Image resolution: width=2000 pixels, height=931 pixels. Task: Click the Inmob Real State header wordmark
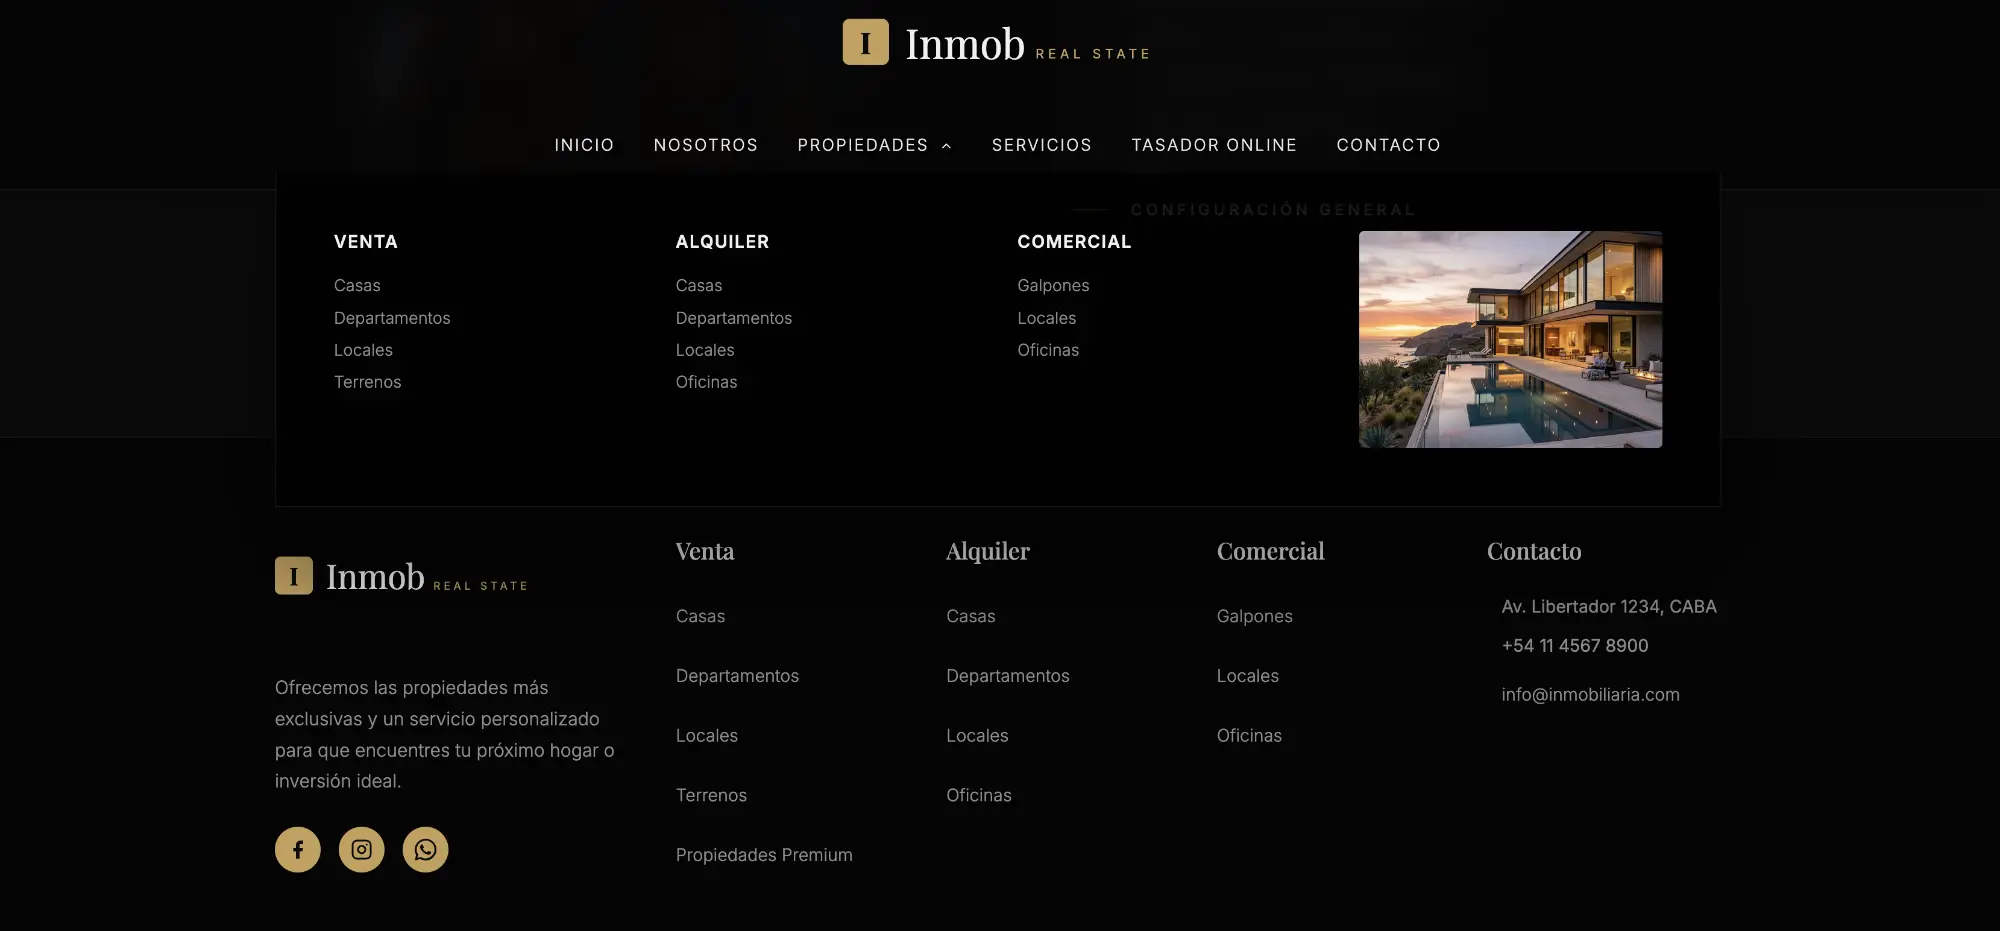point(1028,45)
